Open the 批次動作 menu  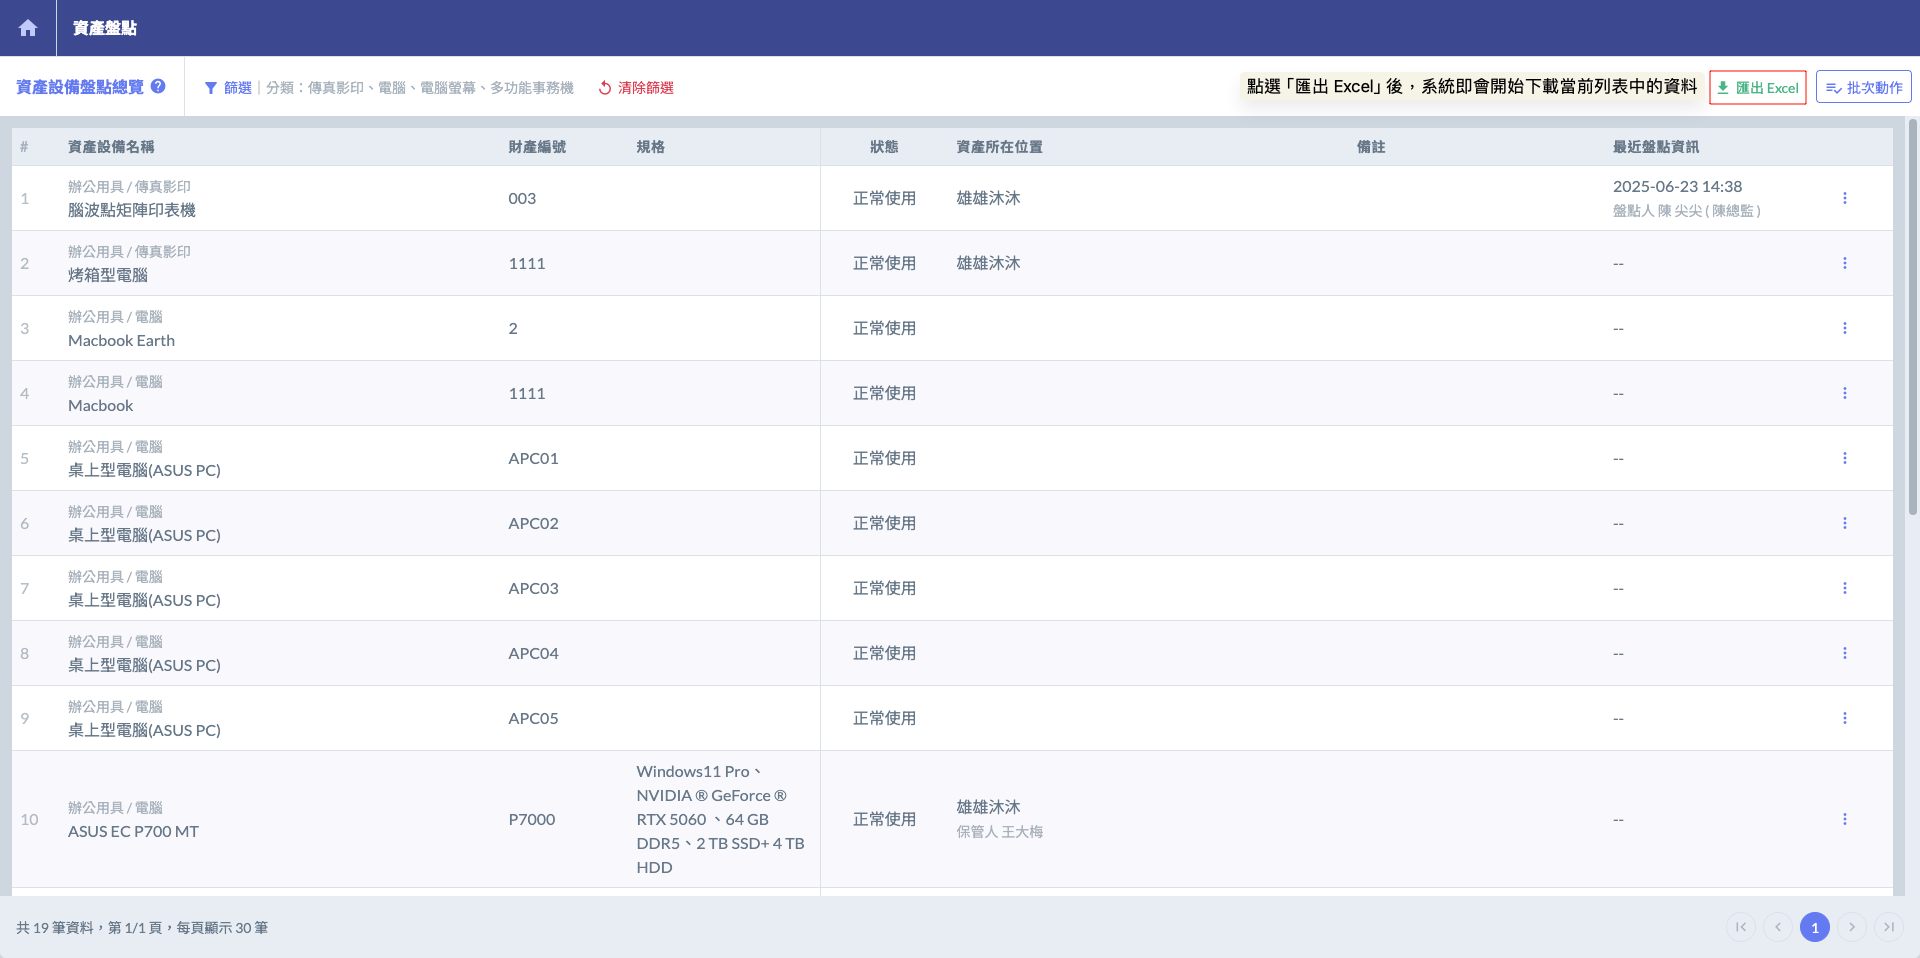point(1864,87)
